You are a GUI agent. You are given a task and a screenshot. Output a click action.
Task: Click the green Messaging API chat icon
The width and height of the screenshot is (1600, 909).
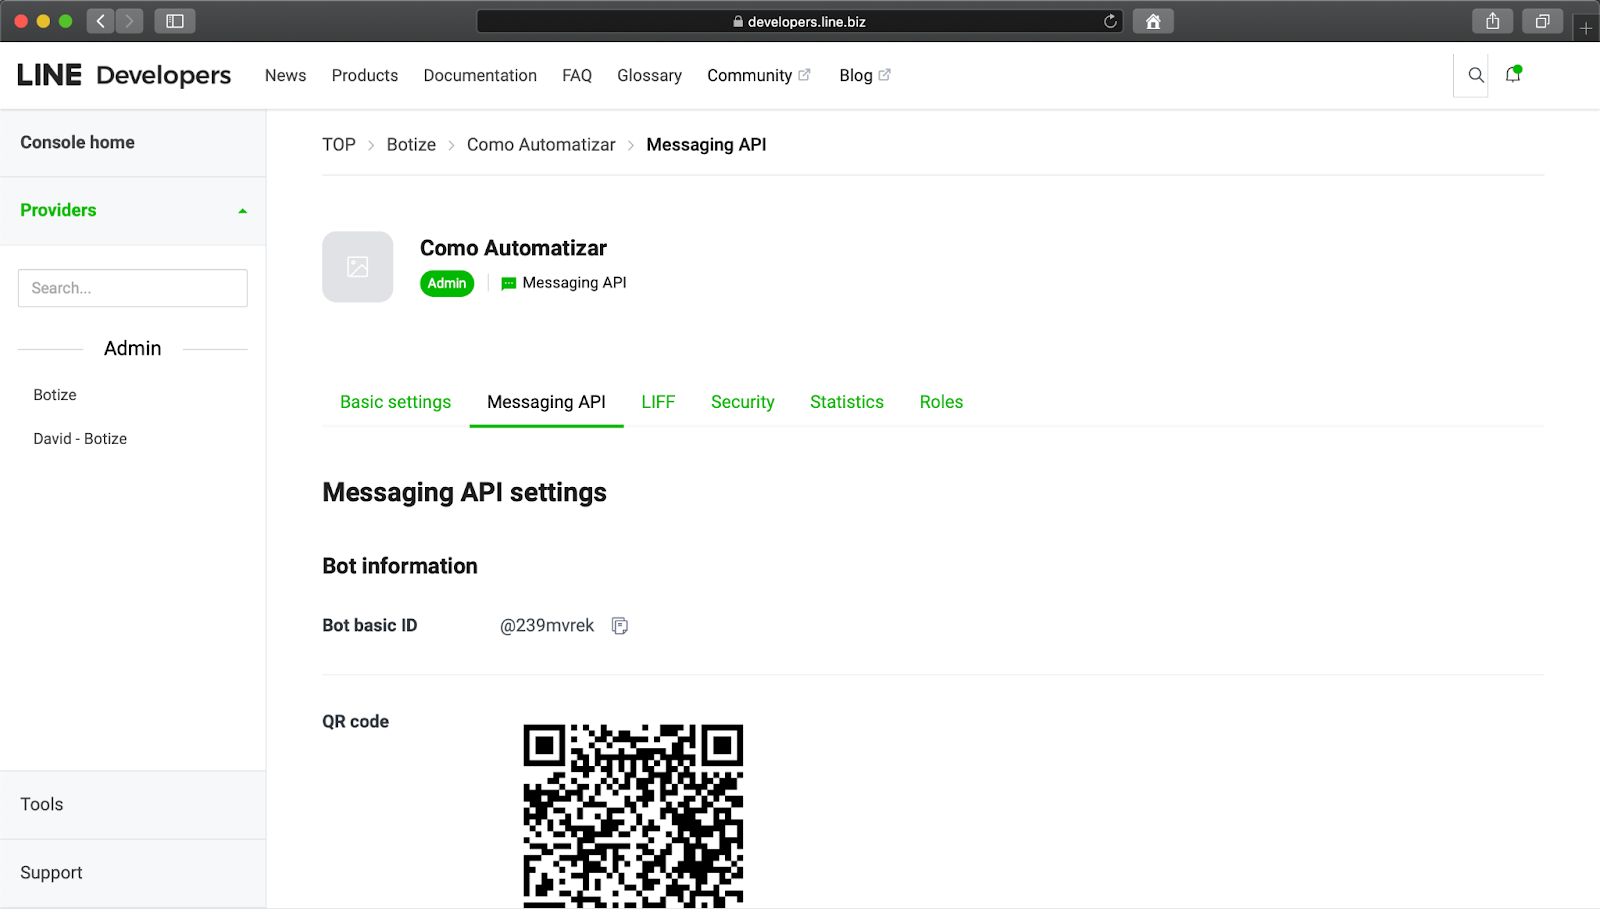[x=508, y=284]
